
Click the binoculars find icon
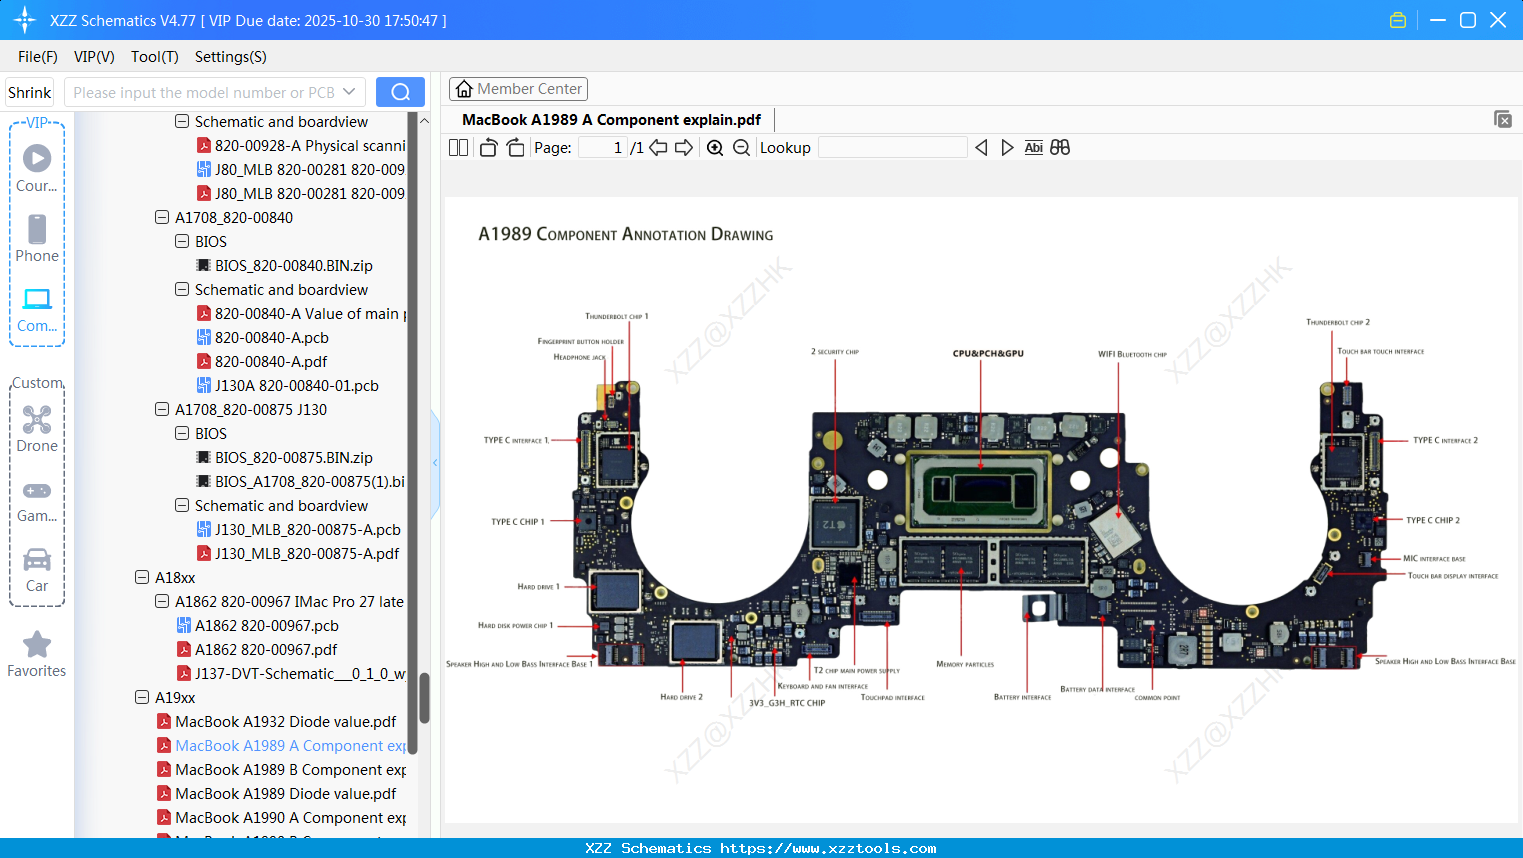coord(1060,148)
